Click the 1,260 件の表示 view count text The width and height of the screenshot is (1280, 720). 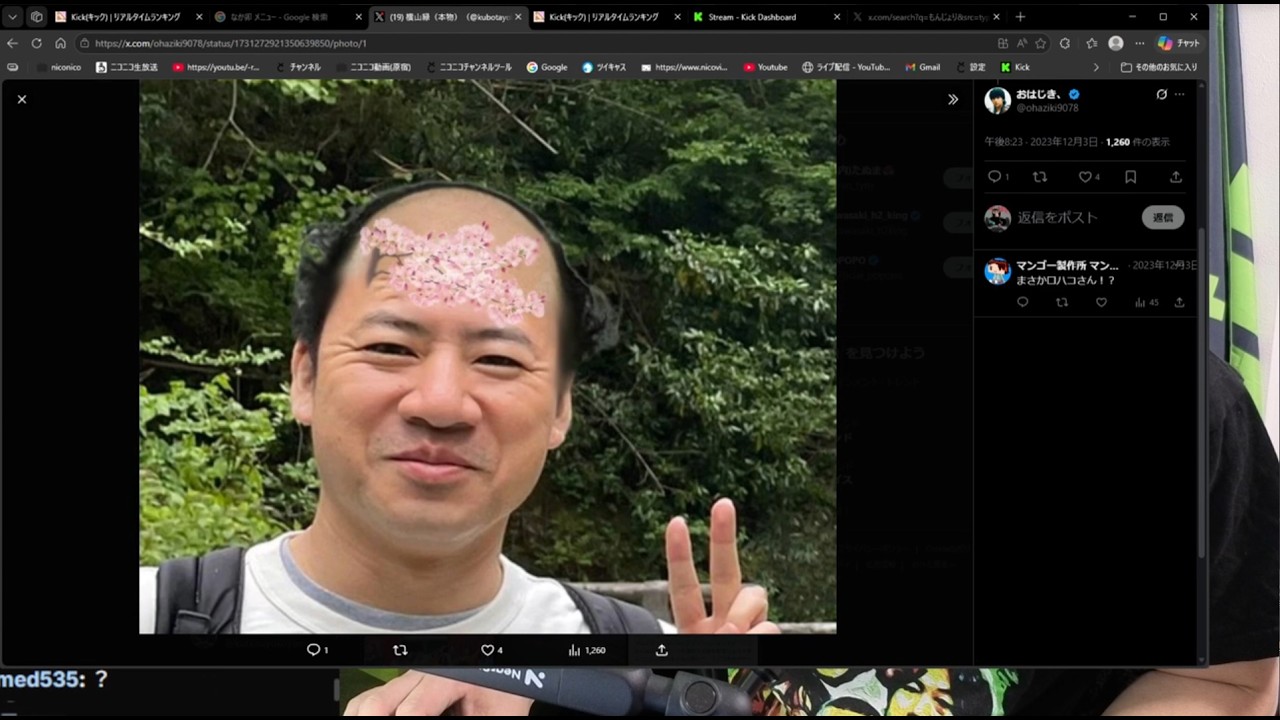(1137, 142)
